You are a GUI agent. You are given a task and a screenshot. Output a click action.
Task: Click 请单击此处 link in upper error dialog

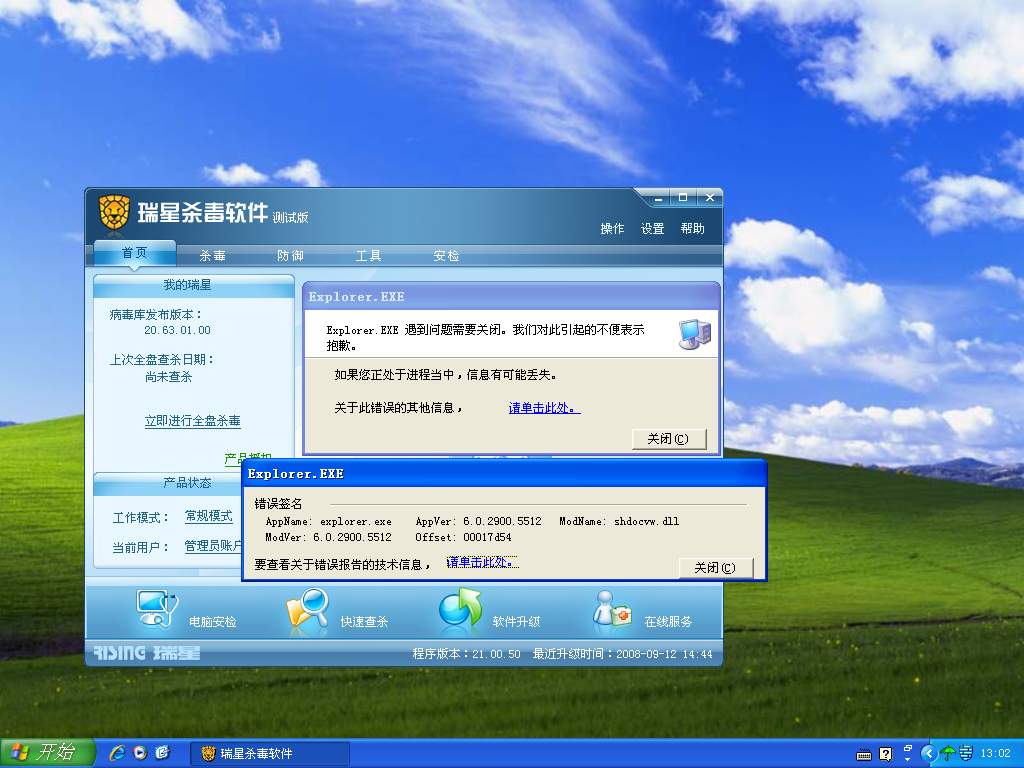(x=544, y=408)
